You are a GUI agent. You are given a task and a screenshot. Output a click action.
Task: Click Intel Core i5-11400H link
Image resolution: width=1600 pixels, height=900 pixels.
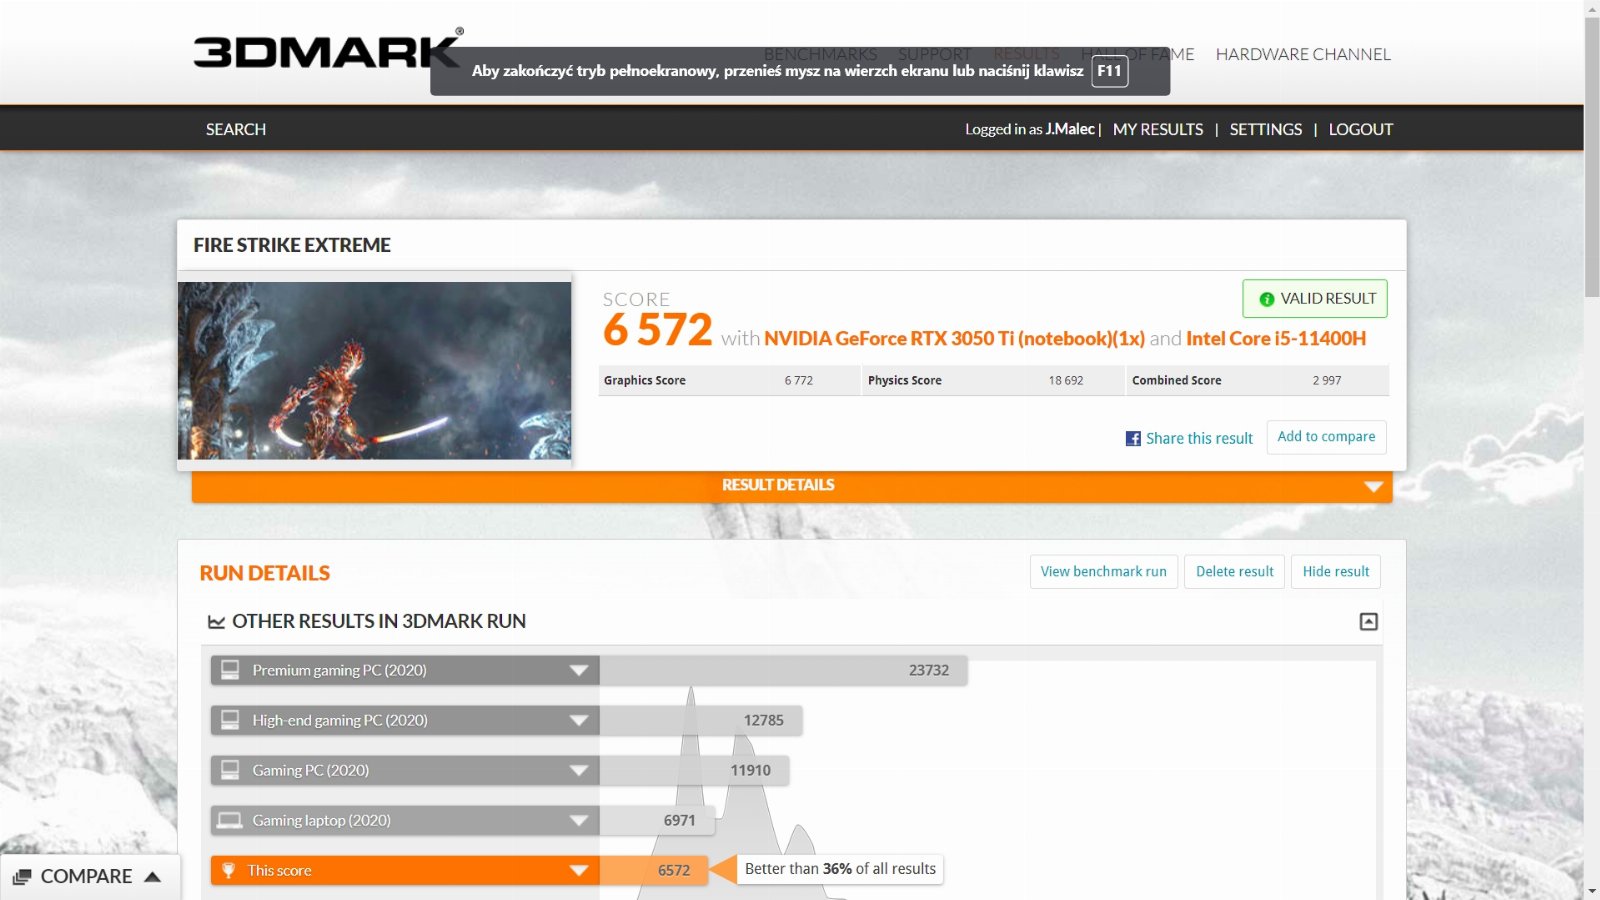(1276, 338)
